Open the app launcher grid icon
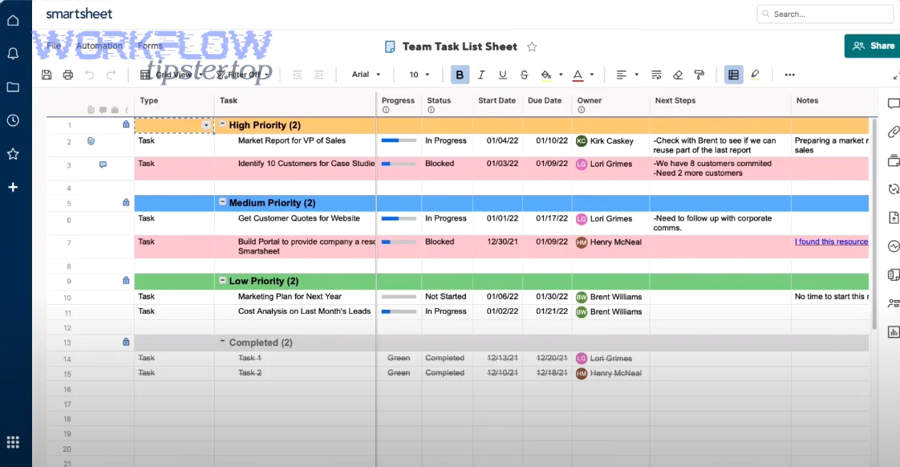This screenshot has height=467, width=900. (x=13, y=442)
